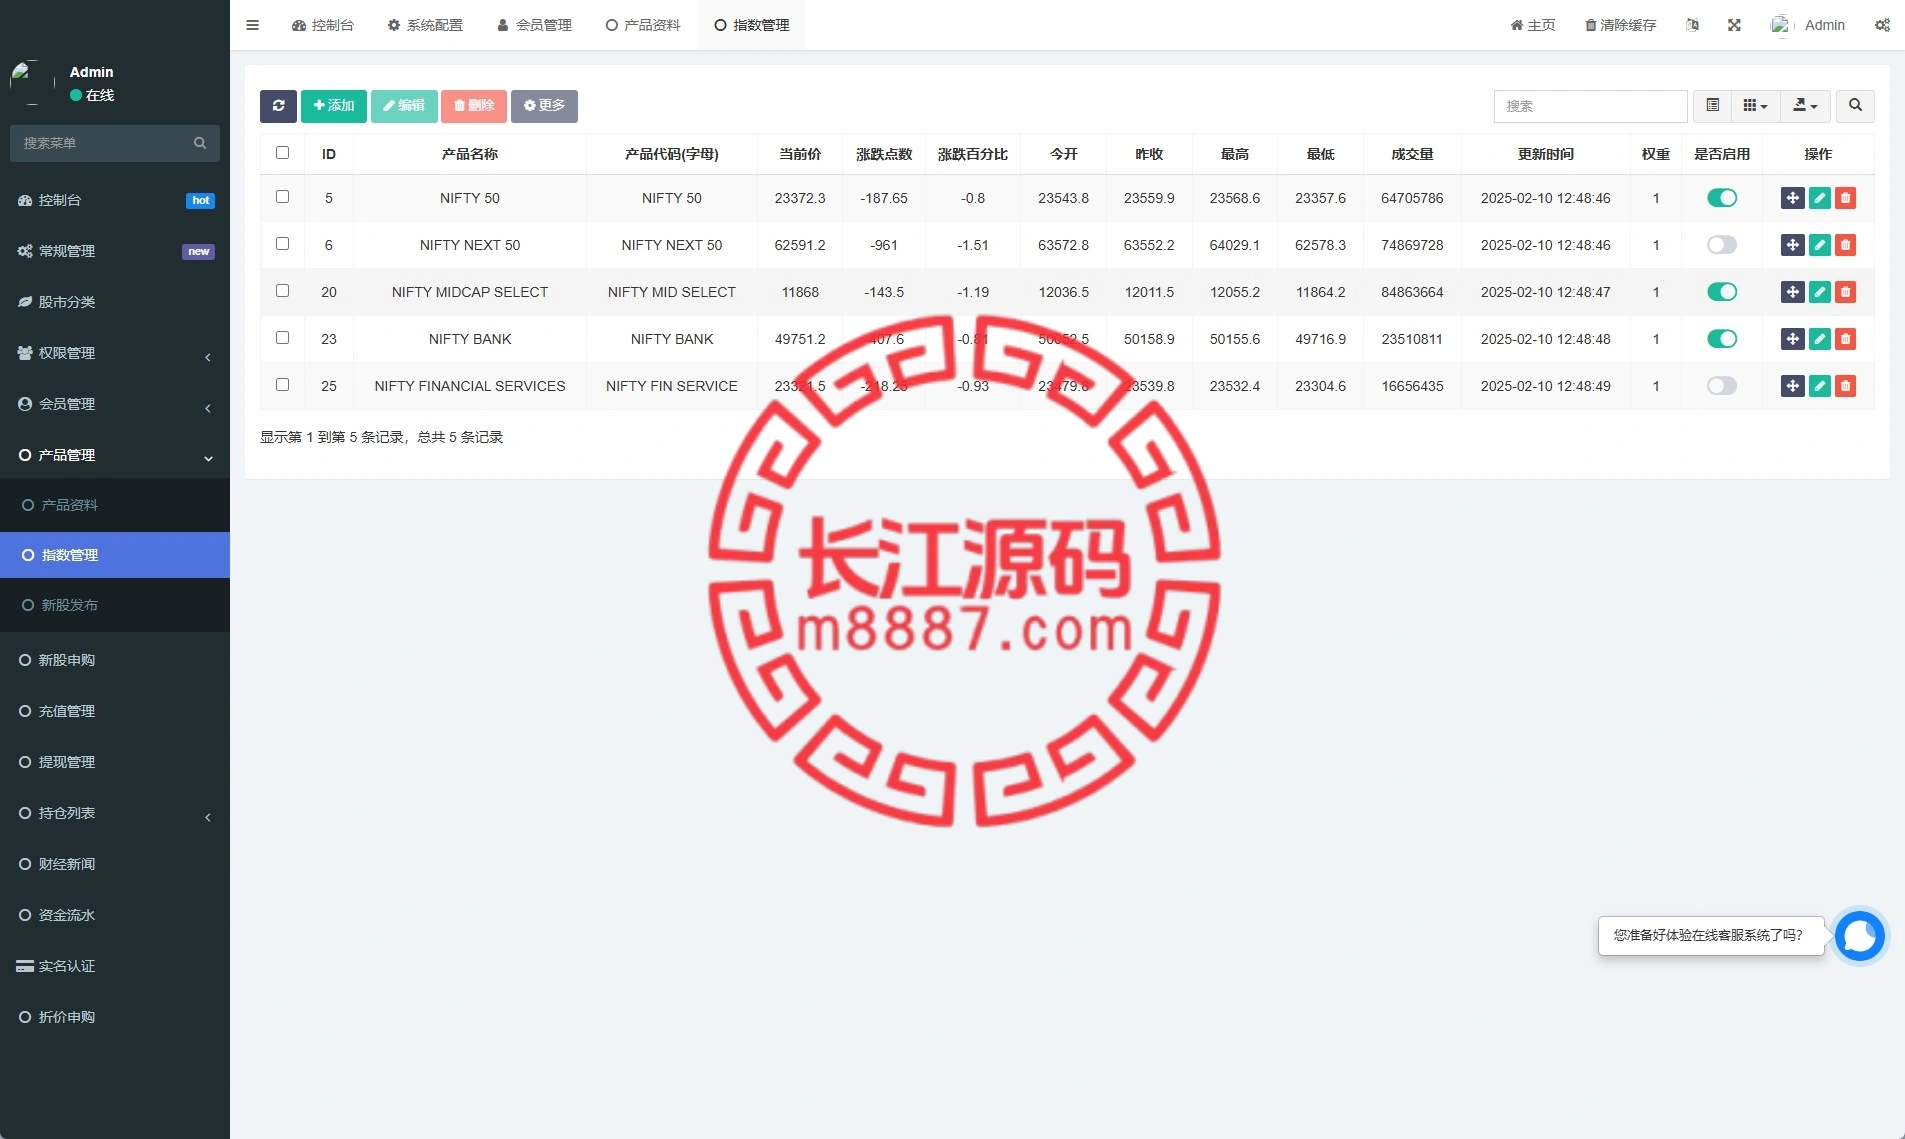Switch to the 会员管理 top tab
This screenshot has width=1905, height=1139.
point(534,25)
